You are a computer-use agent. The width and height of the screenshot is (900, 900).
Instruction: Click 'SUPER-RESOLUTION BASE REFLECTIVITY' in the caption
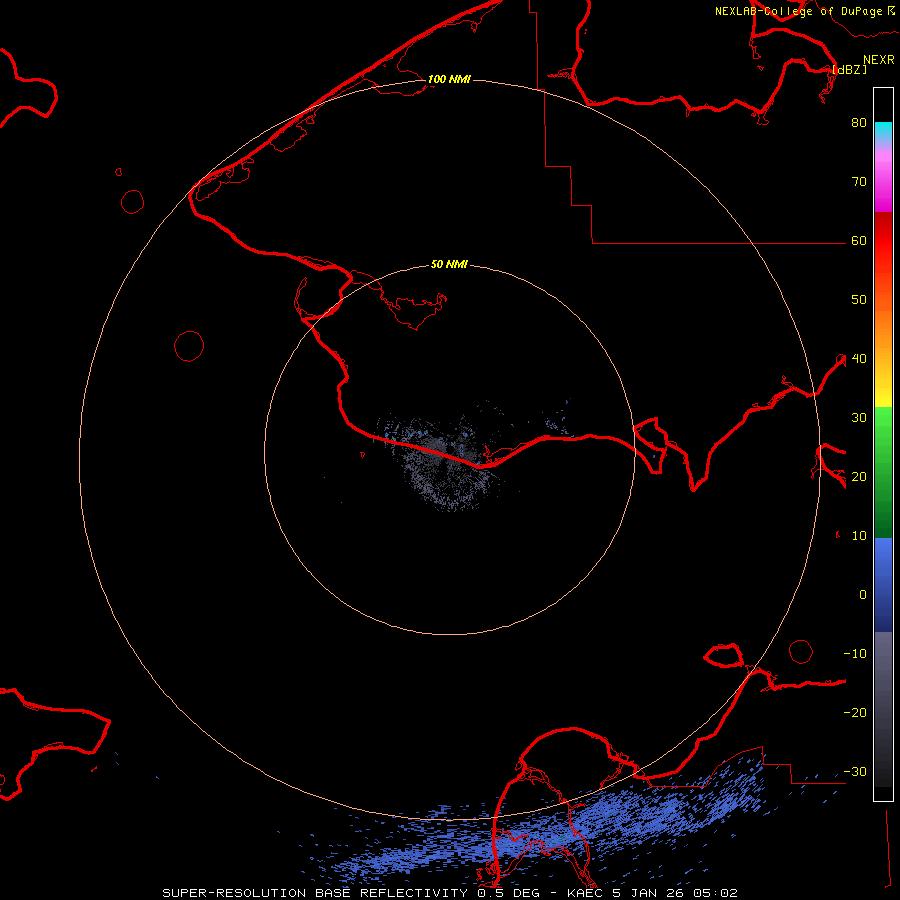click(315, 893)
